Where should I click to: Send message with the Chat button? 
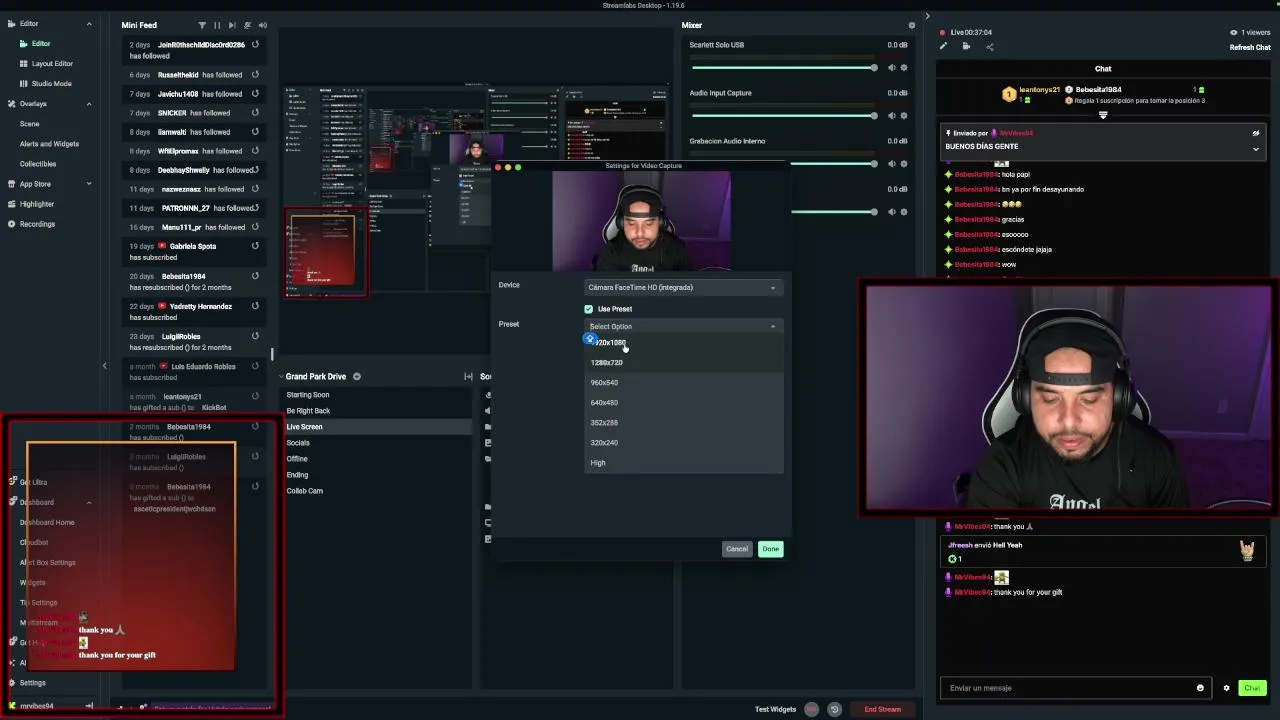tap(1252, 688)
